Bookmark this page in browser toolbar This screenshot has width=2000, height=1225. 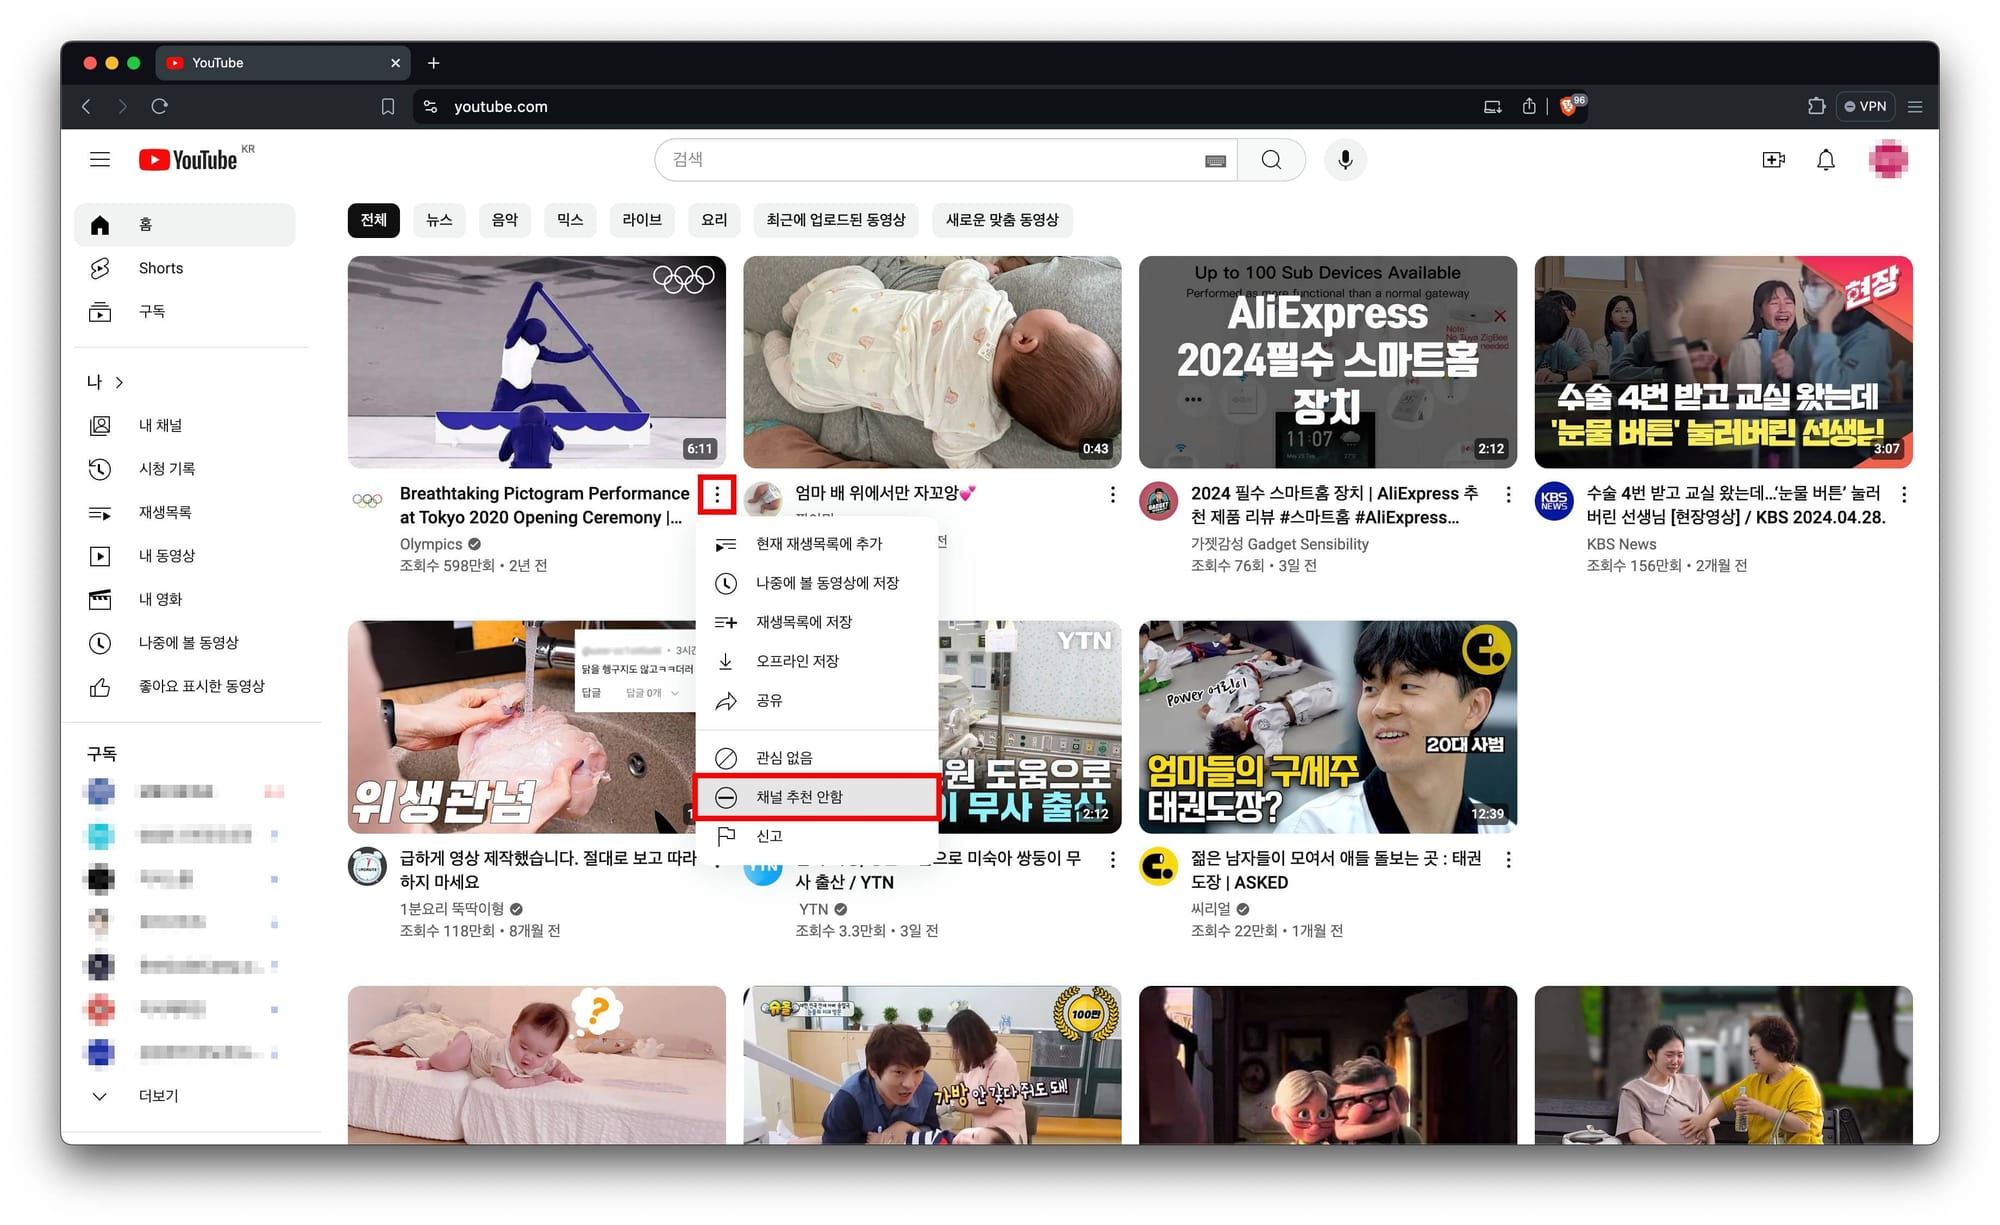[388, 106]
